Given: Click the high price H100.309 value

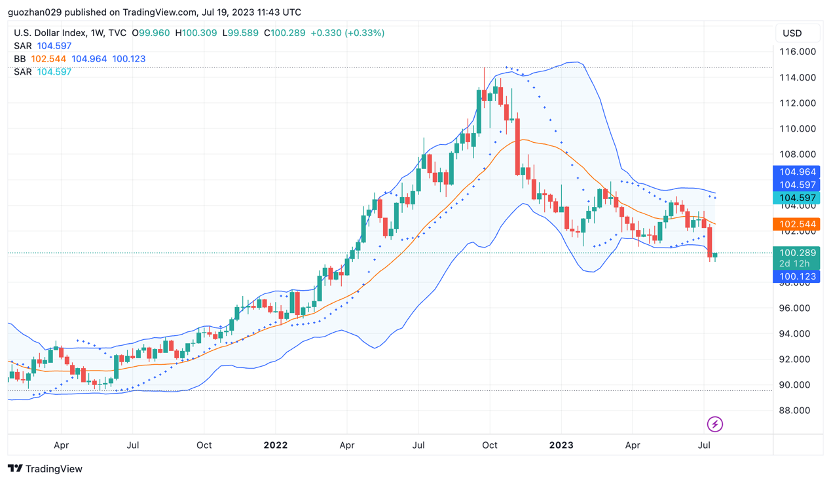Looking at the screenshot, I should pos(196,33).
